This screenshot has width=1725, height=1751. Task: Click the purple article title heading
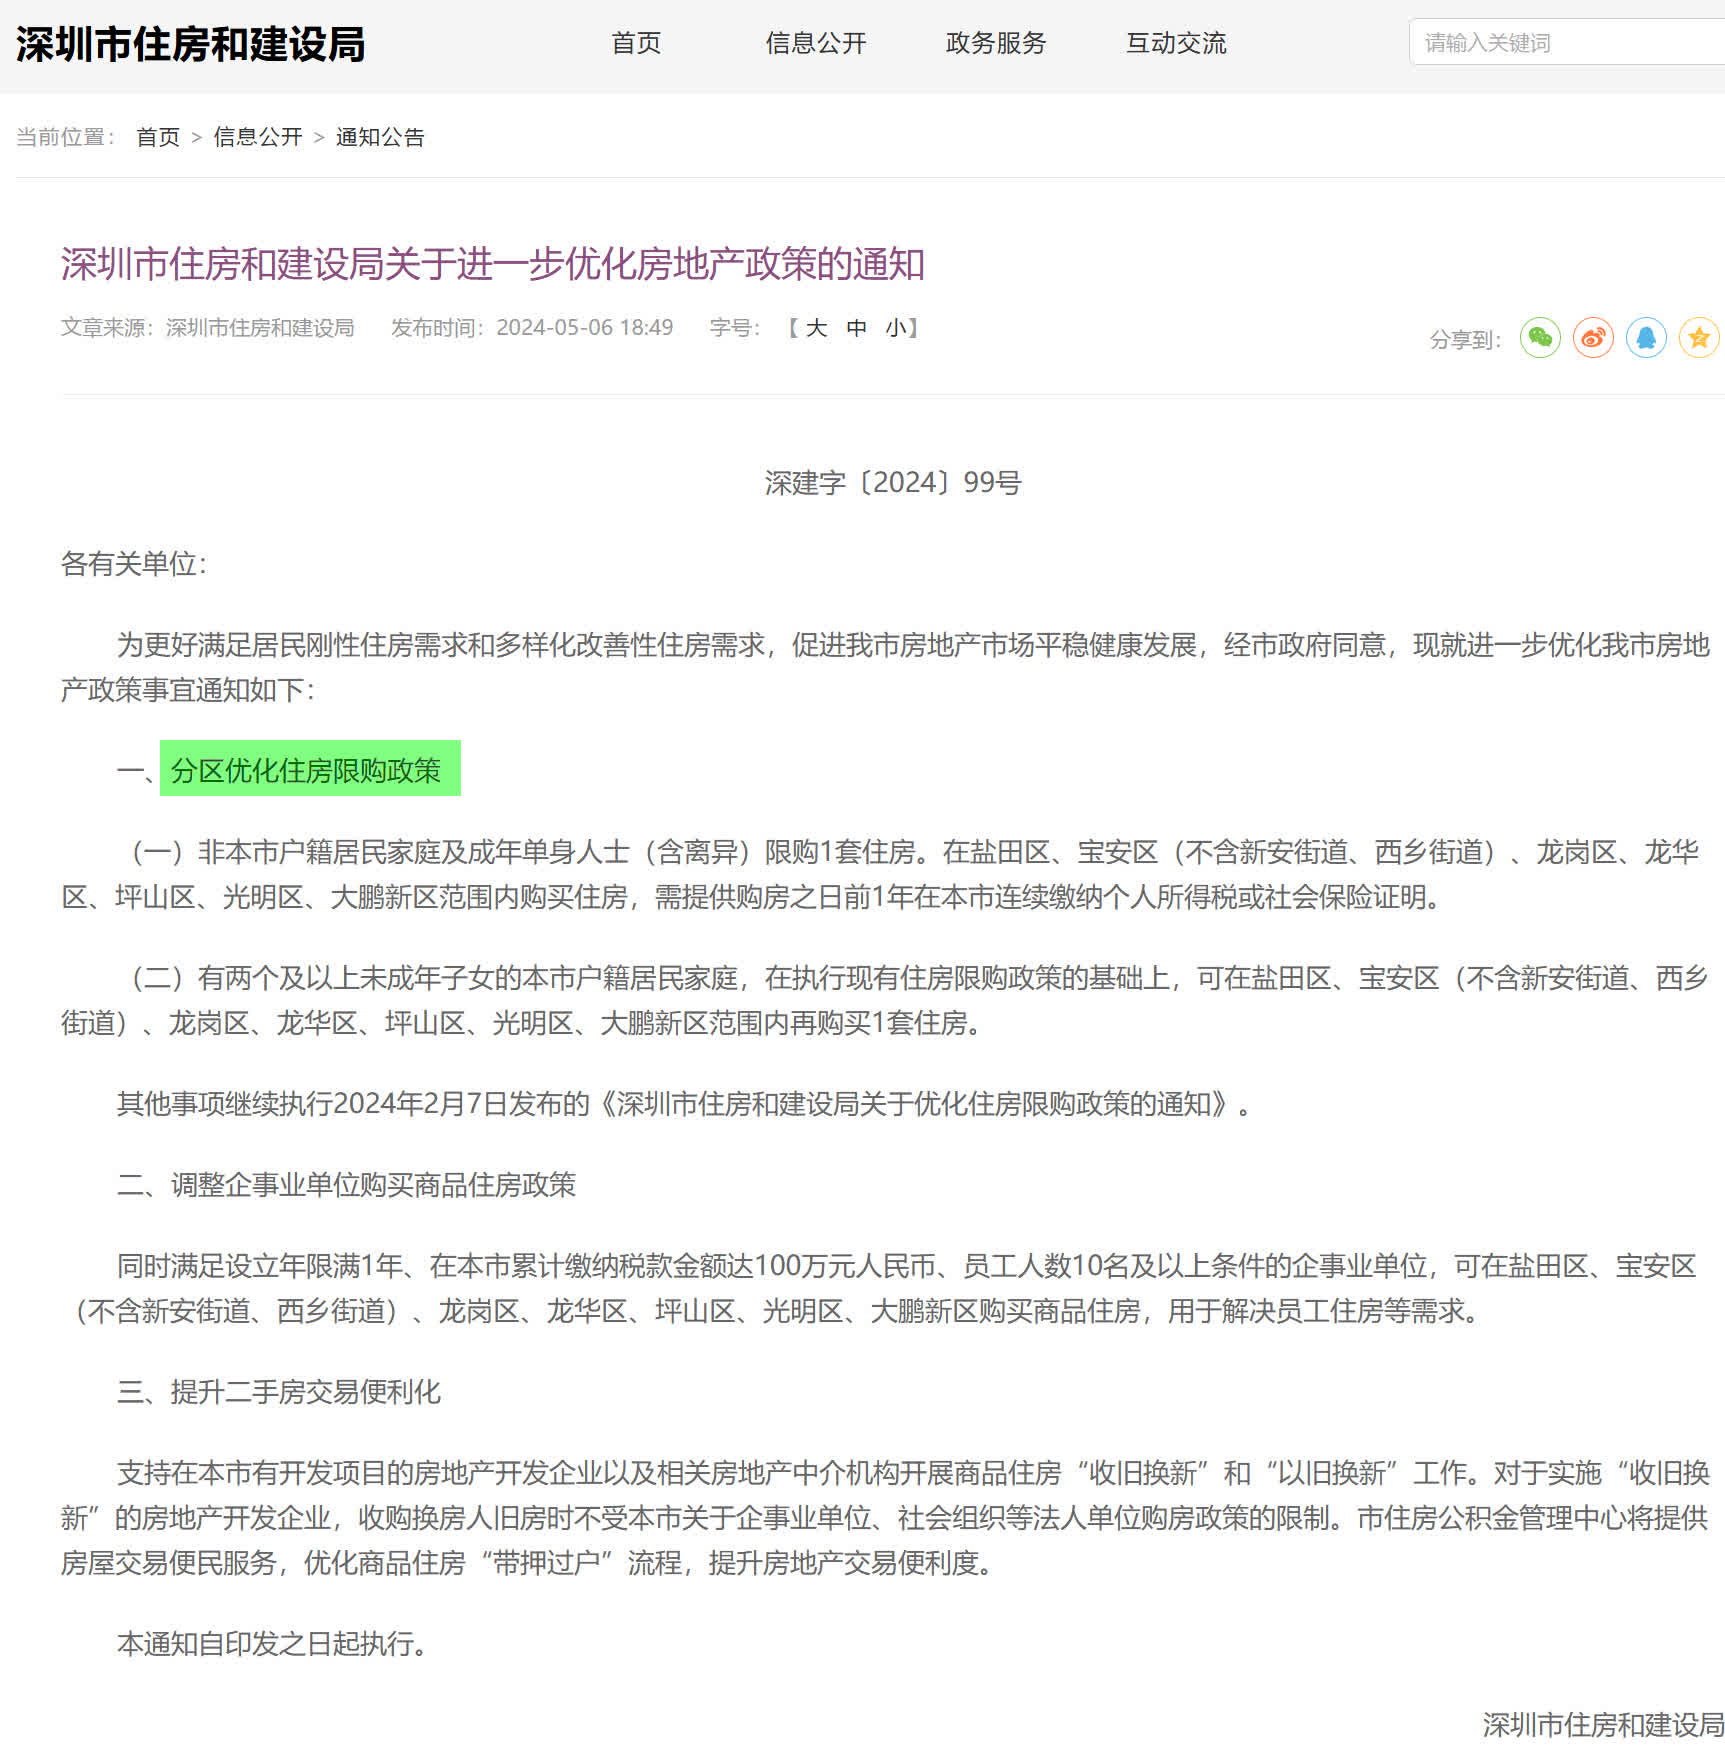(x=492, y=264)
